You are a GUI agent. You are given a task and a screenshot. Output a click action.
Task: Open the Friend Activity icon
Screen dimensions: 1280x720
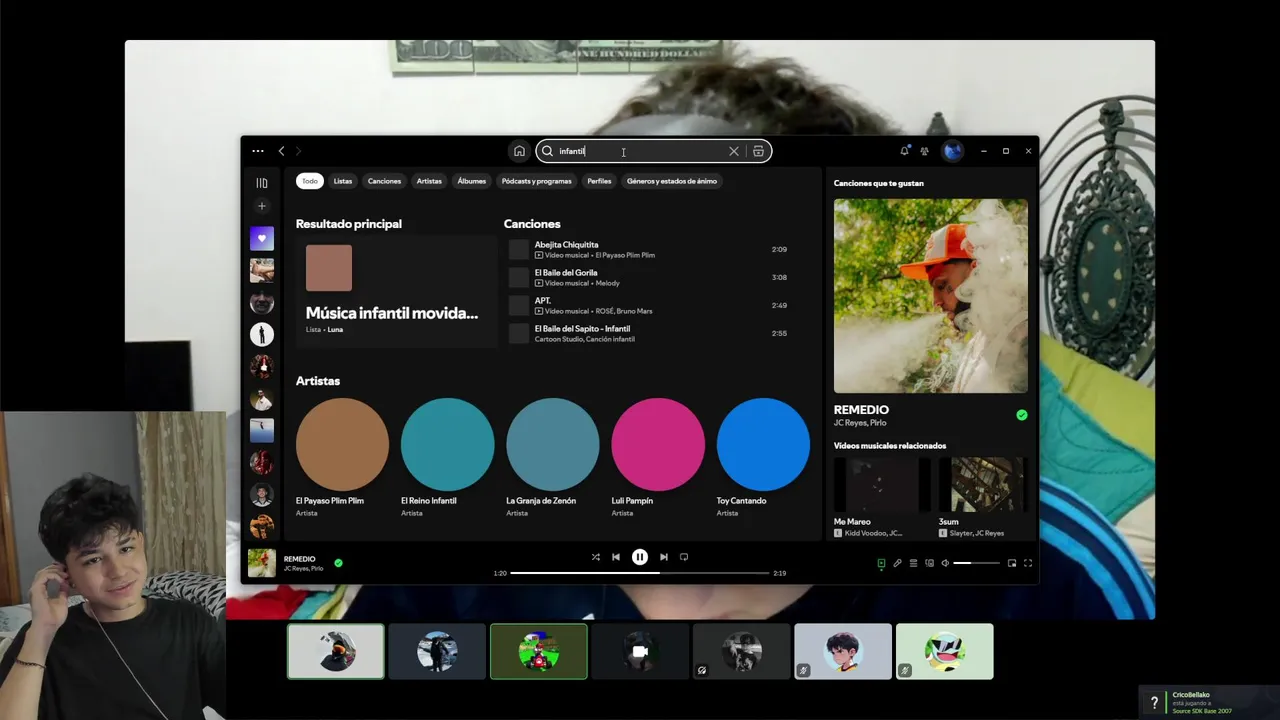[x=924, y=151]
